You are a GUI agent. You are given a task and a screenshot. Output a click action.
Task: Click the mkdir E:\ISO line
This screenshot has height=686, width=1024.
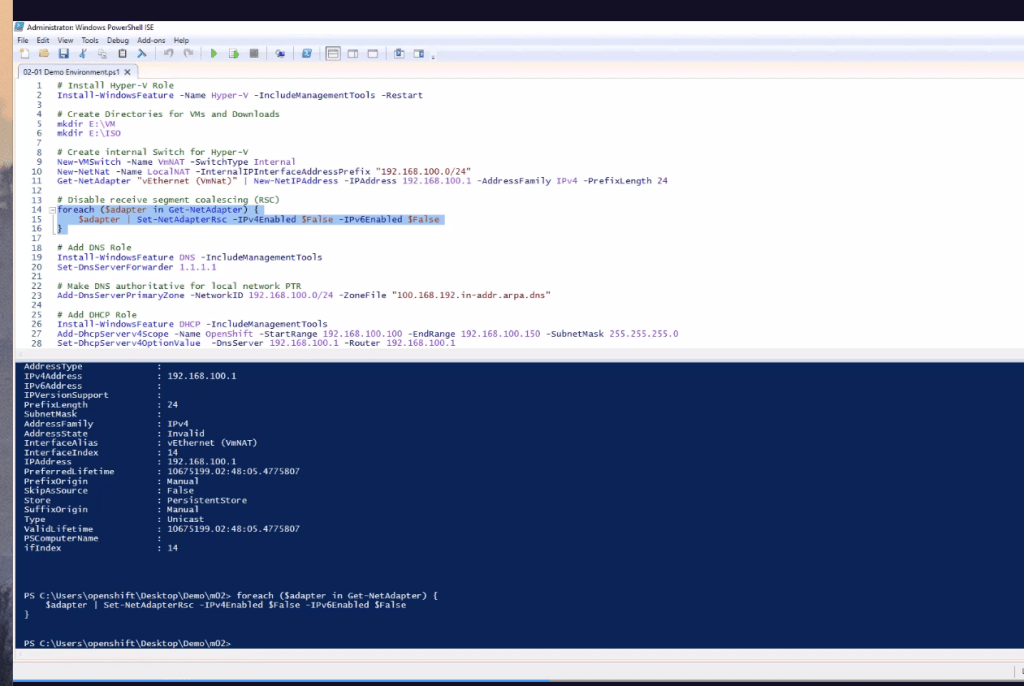tap(88, 133)
